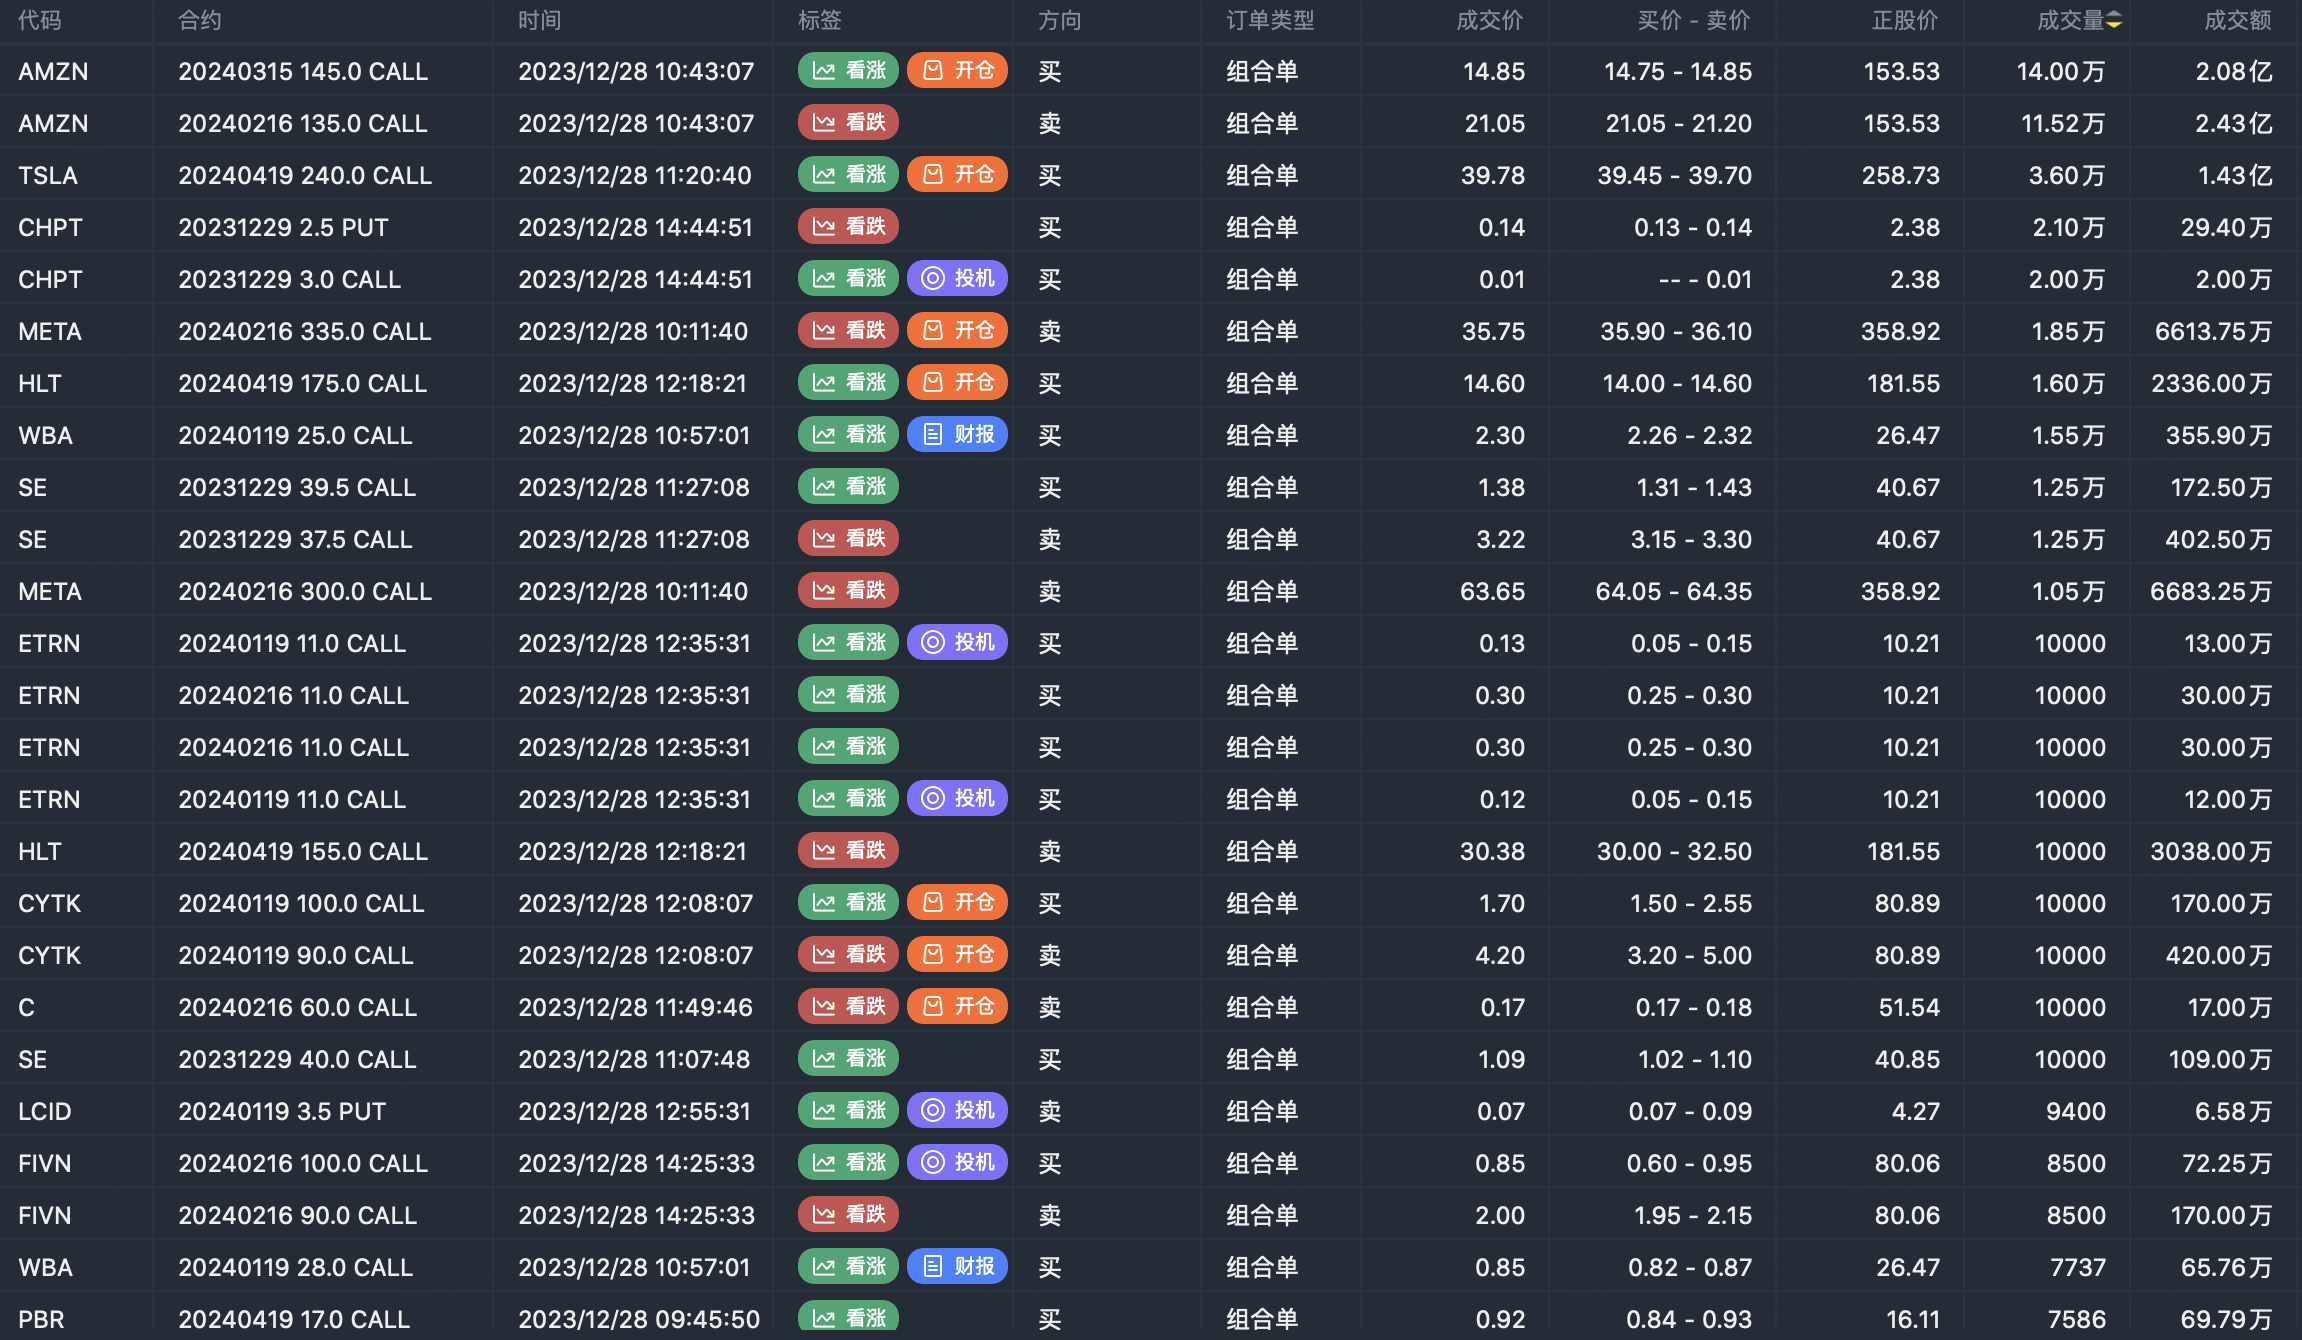Screen dimensions: 2302x1340
Task: Click the 看跌 tag on HLT 155.0 CALL row
Action: 848,850
